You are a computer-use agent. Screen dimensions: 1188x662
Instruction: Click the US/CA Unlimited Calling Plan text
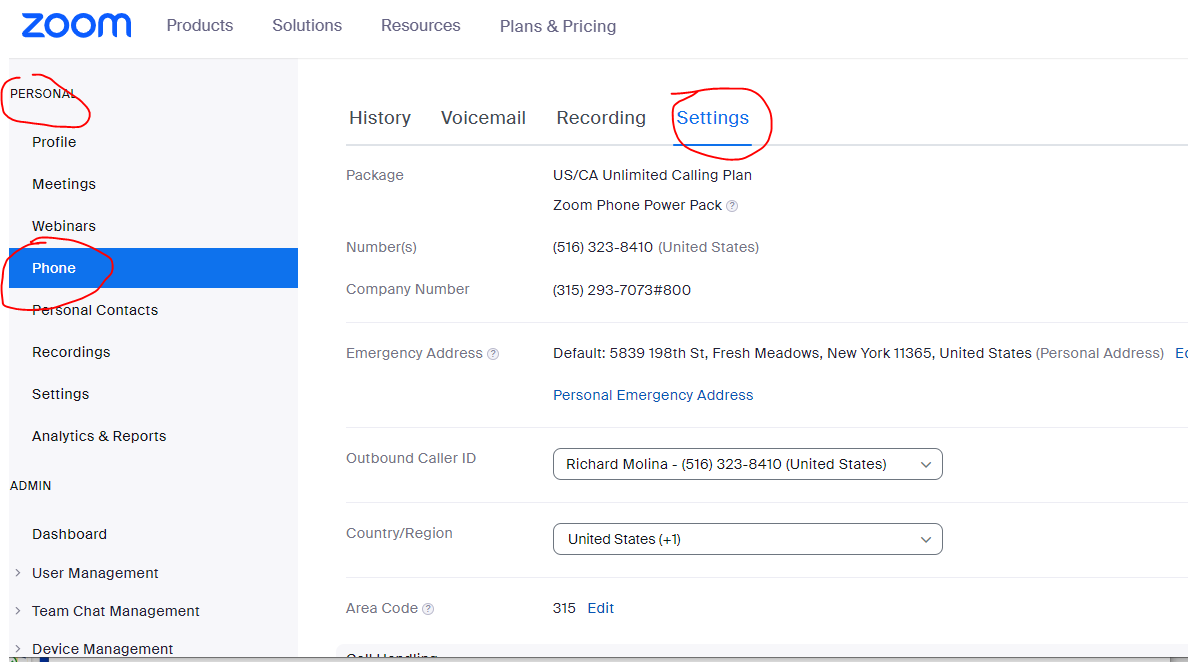tap(652, 175)
